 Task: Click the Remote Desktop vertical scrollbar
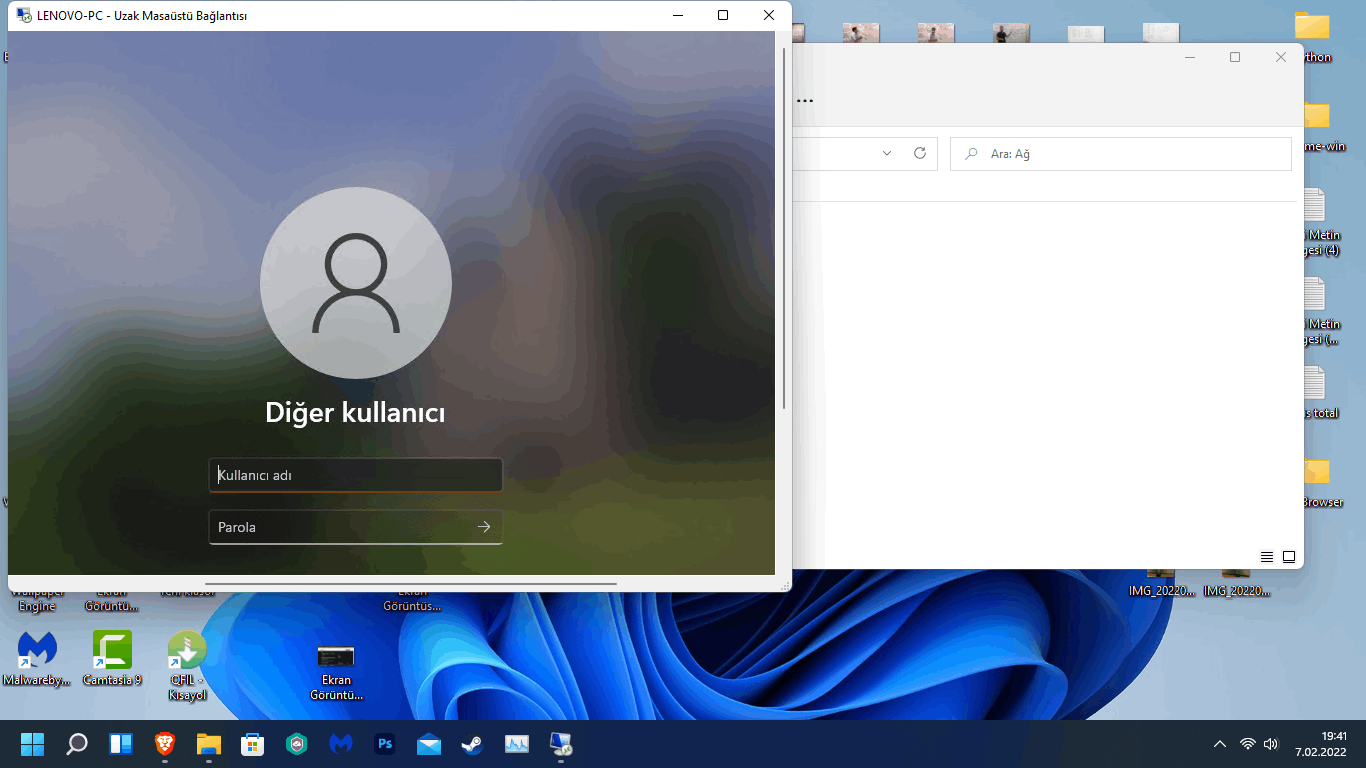point(784,229)
